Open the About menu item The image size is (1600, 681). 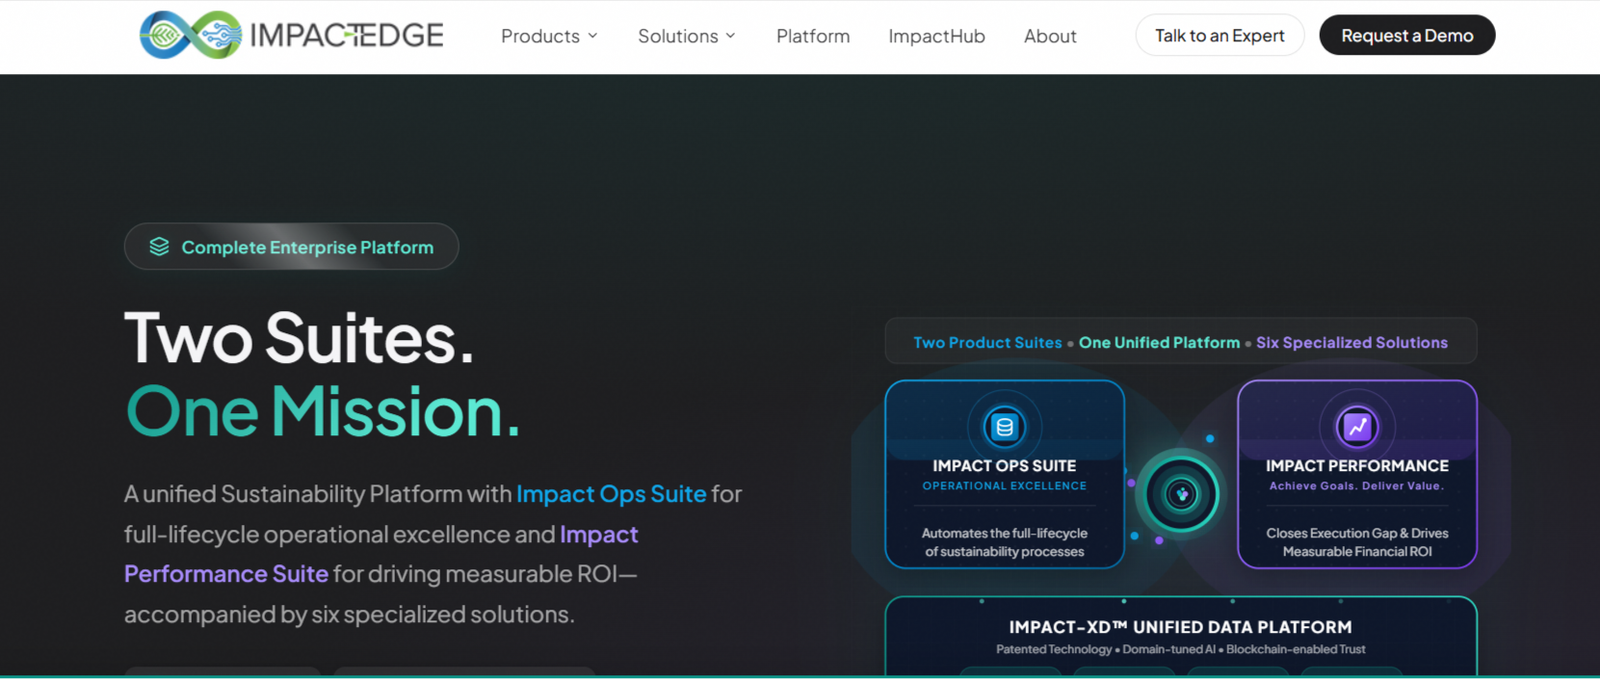point(1050,36)
